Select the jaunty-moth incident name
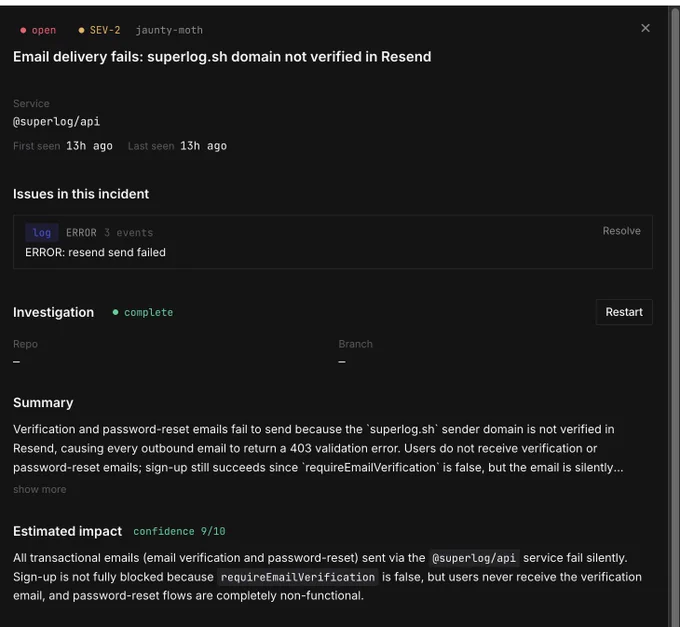This screenshot has width=680, height=627. click(x=169, y=30)
